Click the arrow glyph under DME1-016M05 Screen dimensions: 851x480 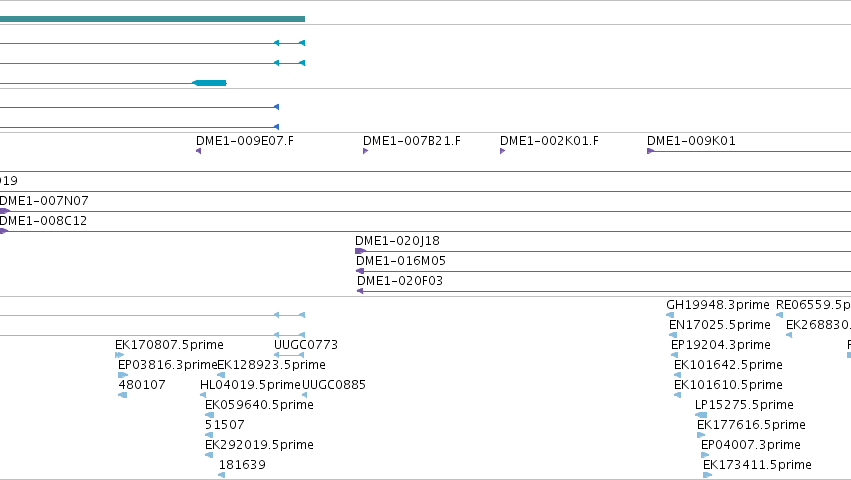point(359,271)
